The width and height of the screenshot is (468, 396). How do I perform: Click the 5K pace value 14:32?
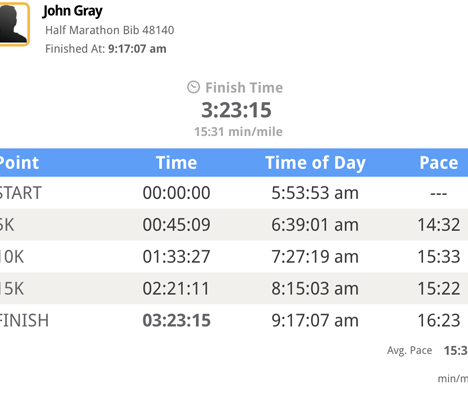coord(439,225)
